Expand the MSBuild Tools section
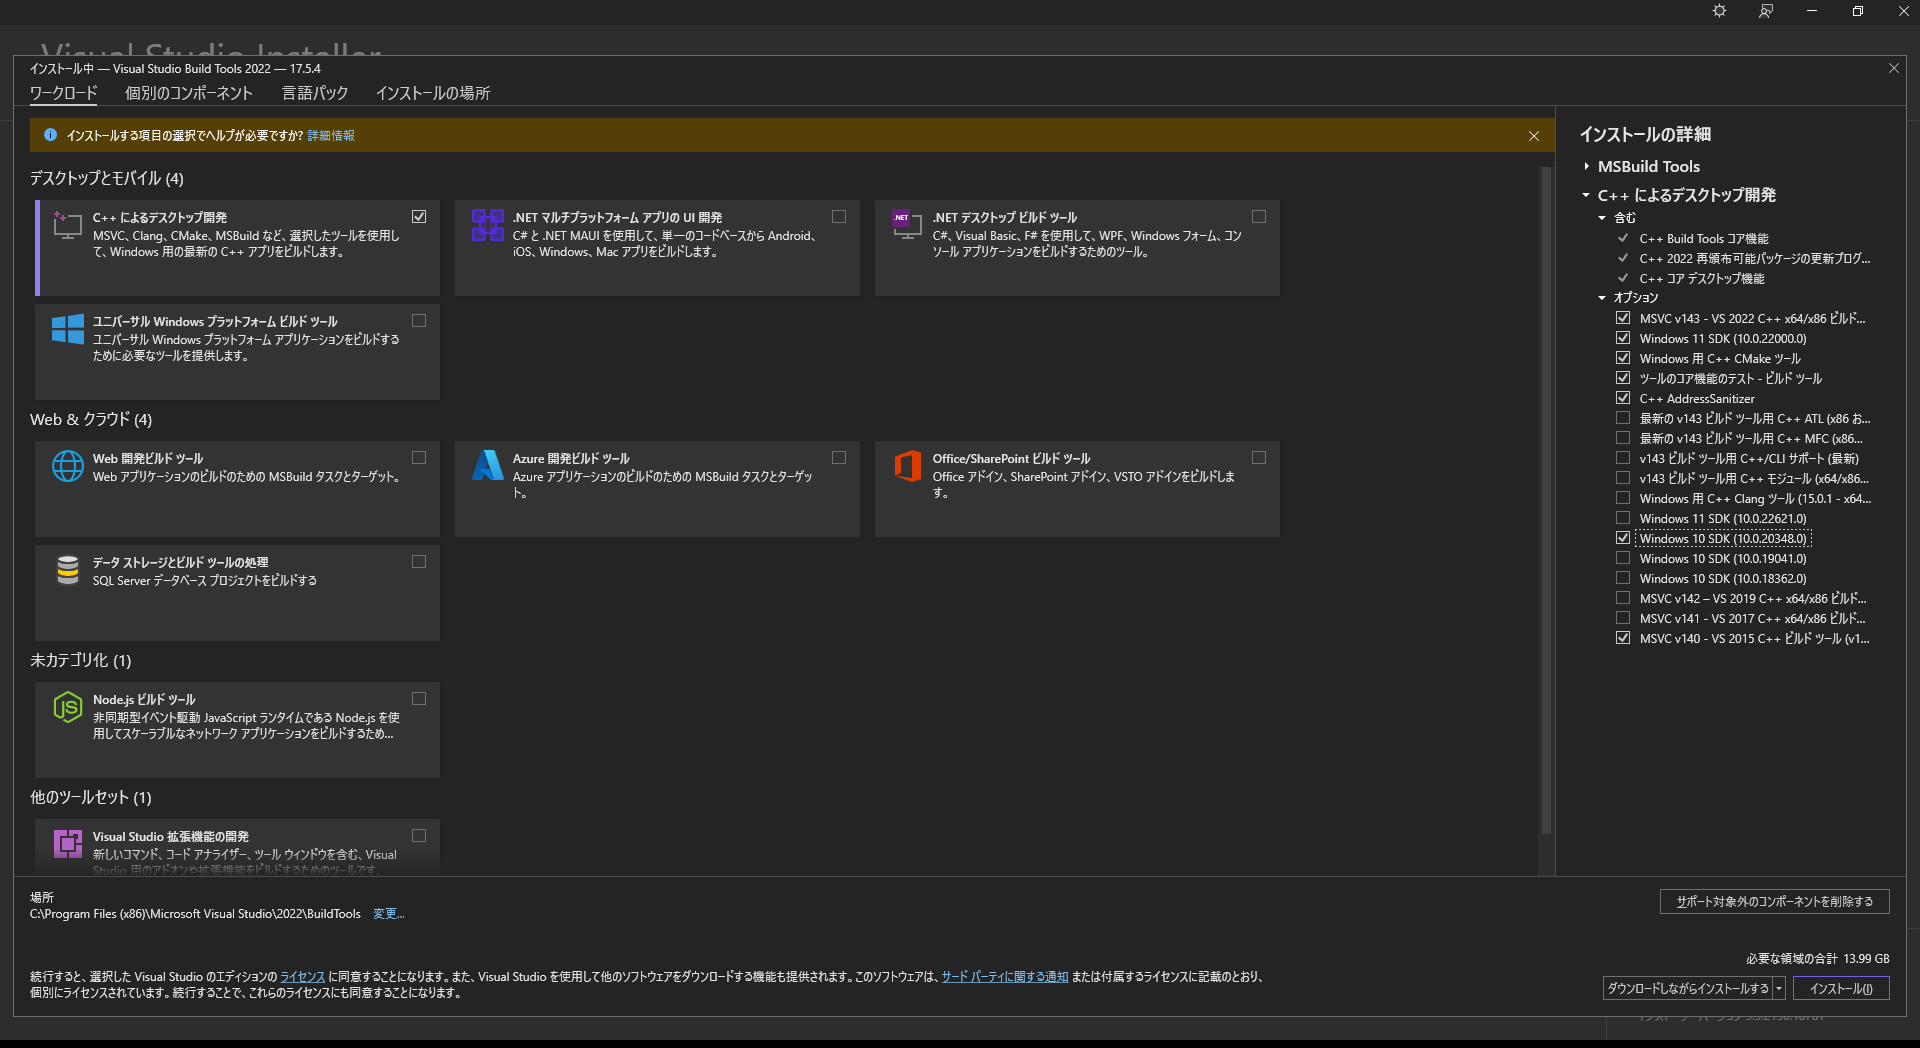This screenshot has width=1920, height=1048. [1585, 166]
